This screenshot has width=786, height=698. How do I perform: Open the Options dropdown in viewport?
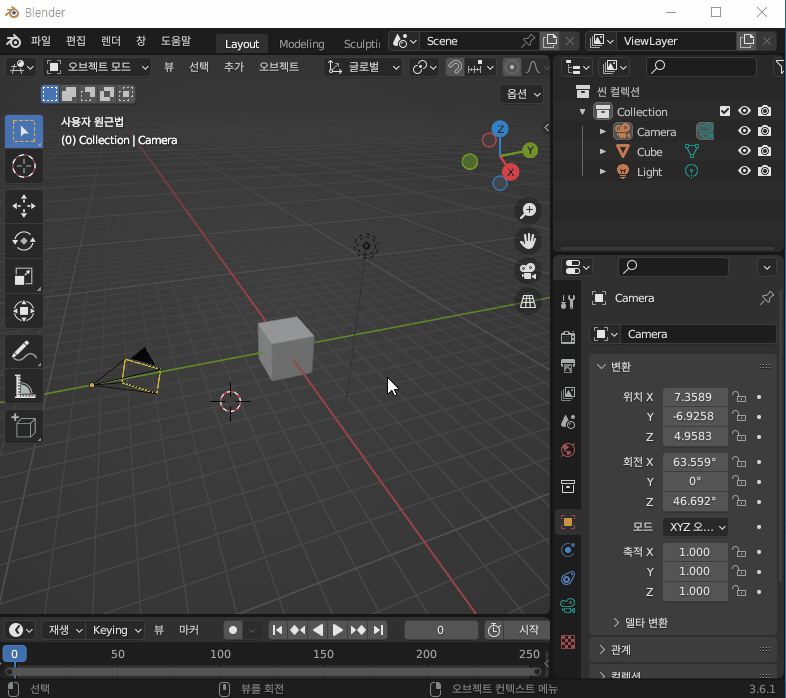[522, 94]
